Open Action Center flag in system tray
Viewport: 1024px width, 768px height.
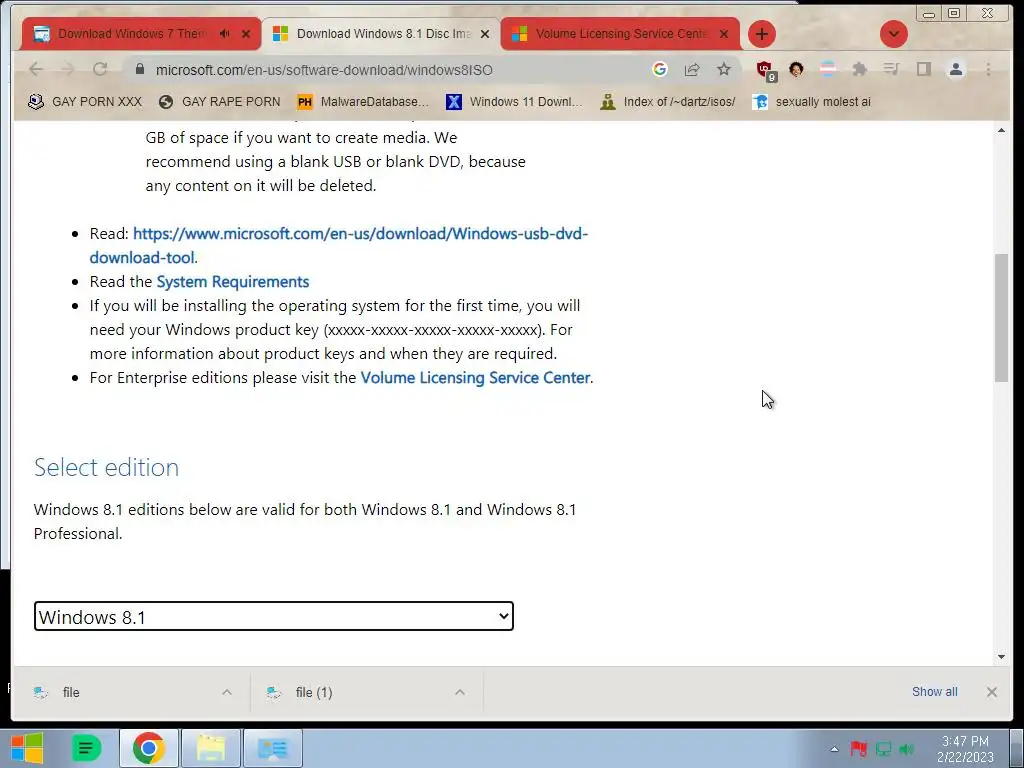coord(858,748)
